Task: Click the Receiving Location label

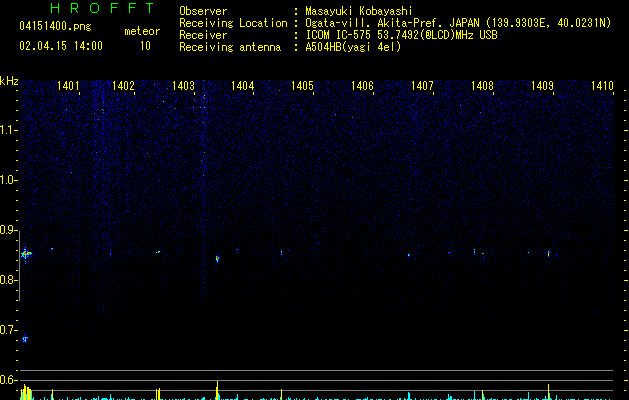Action: (x=233, y=23)
